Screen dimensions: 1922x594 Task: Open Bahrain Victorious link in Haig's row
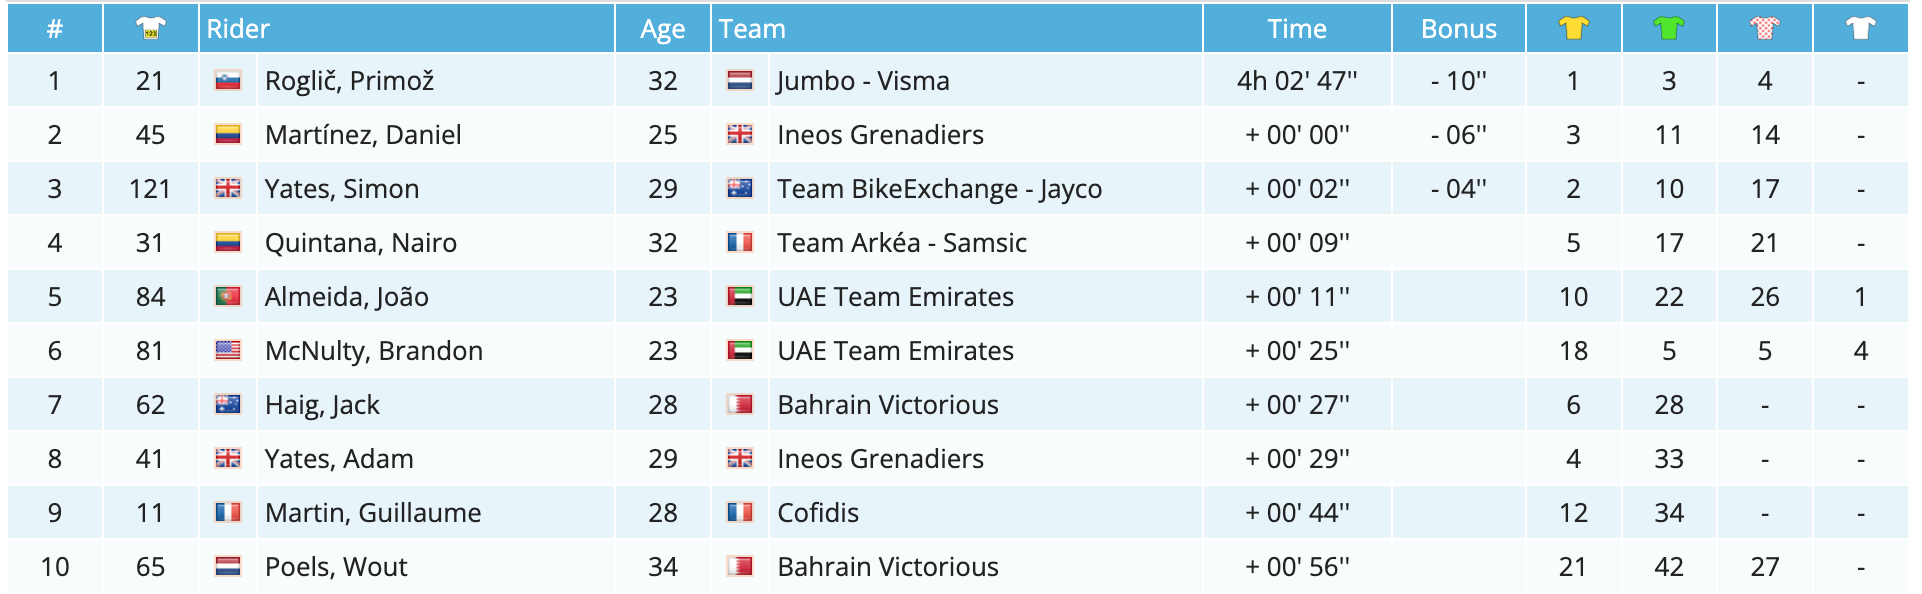coord(887,405)
